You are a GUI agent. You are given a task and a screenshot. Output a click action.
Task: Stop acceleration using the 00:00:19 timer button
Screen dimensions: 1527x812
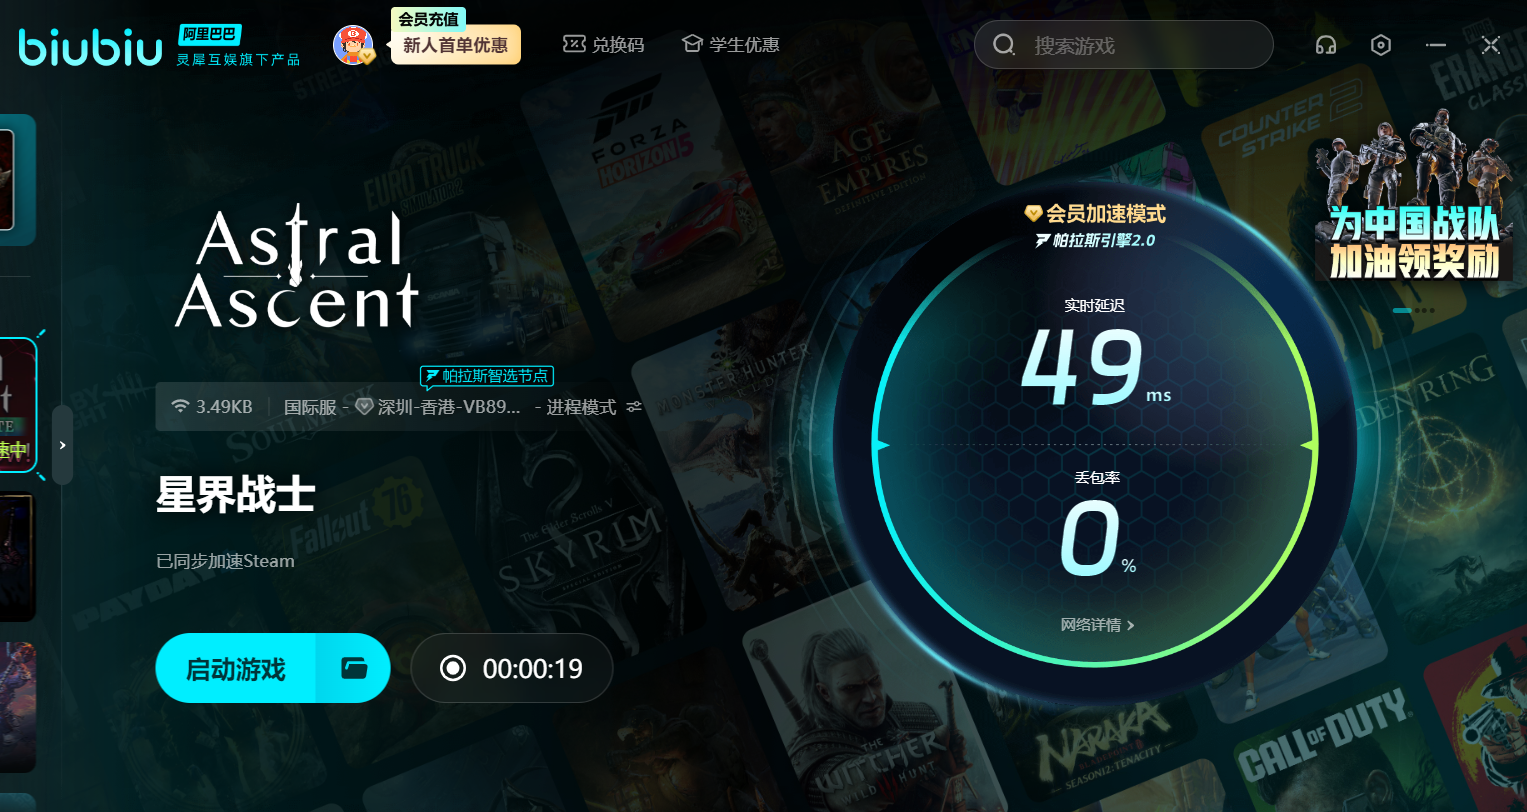[x=512, y=668]
